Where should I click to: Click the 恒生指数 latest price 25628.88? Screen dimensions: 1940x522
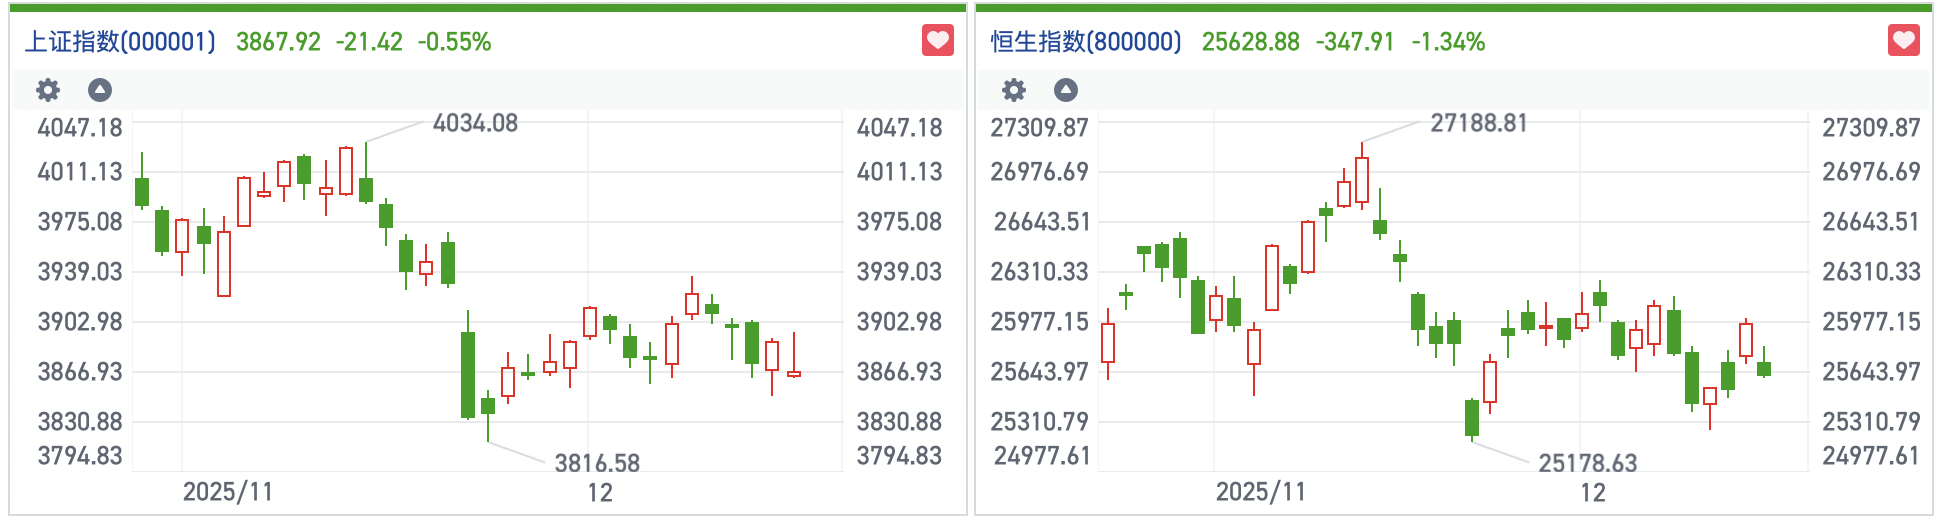(x=1250, y=42)
